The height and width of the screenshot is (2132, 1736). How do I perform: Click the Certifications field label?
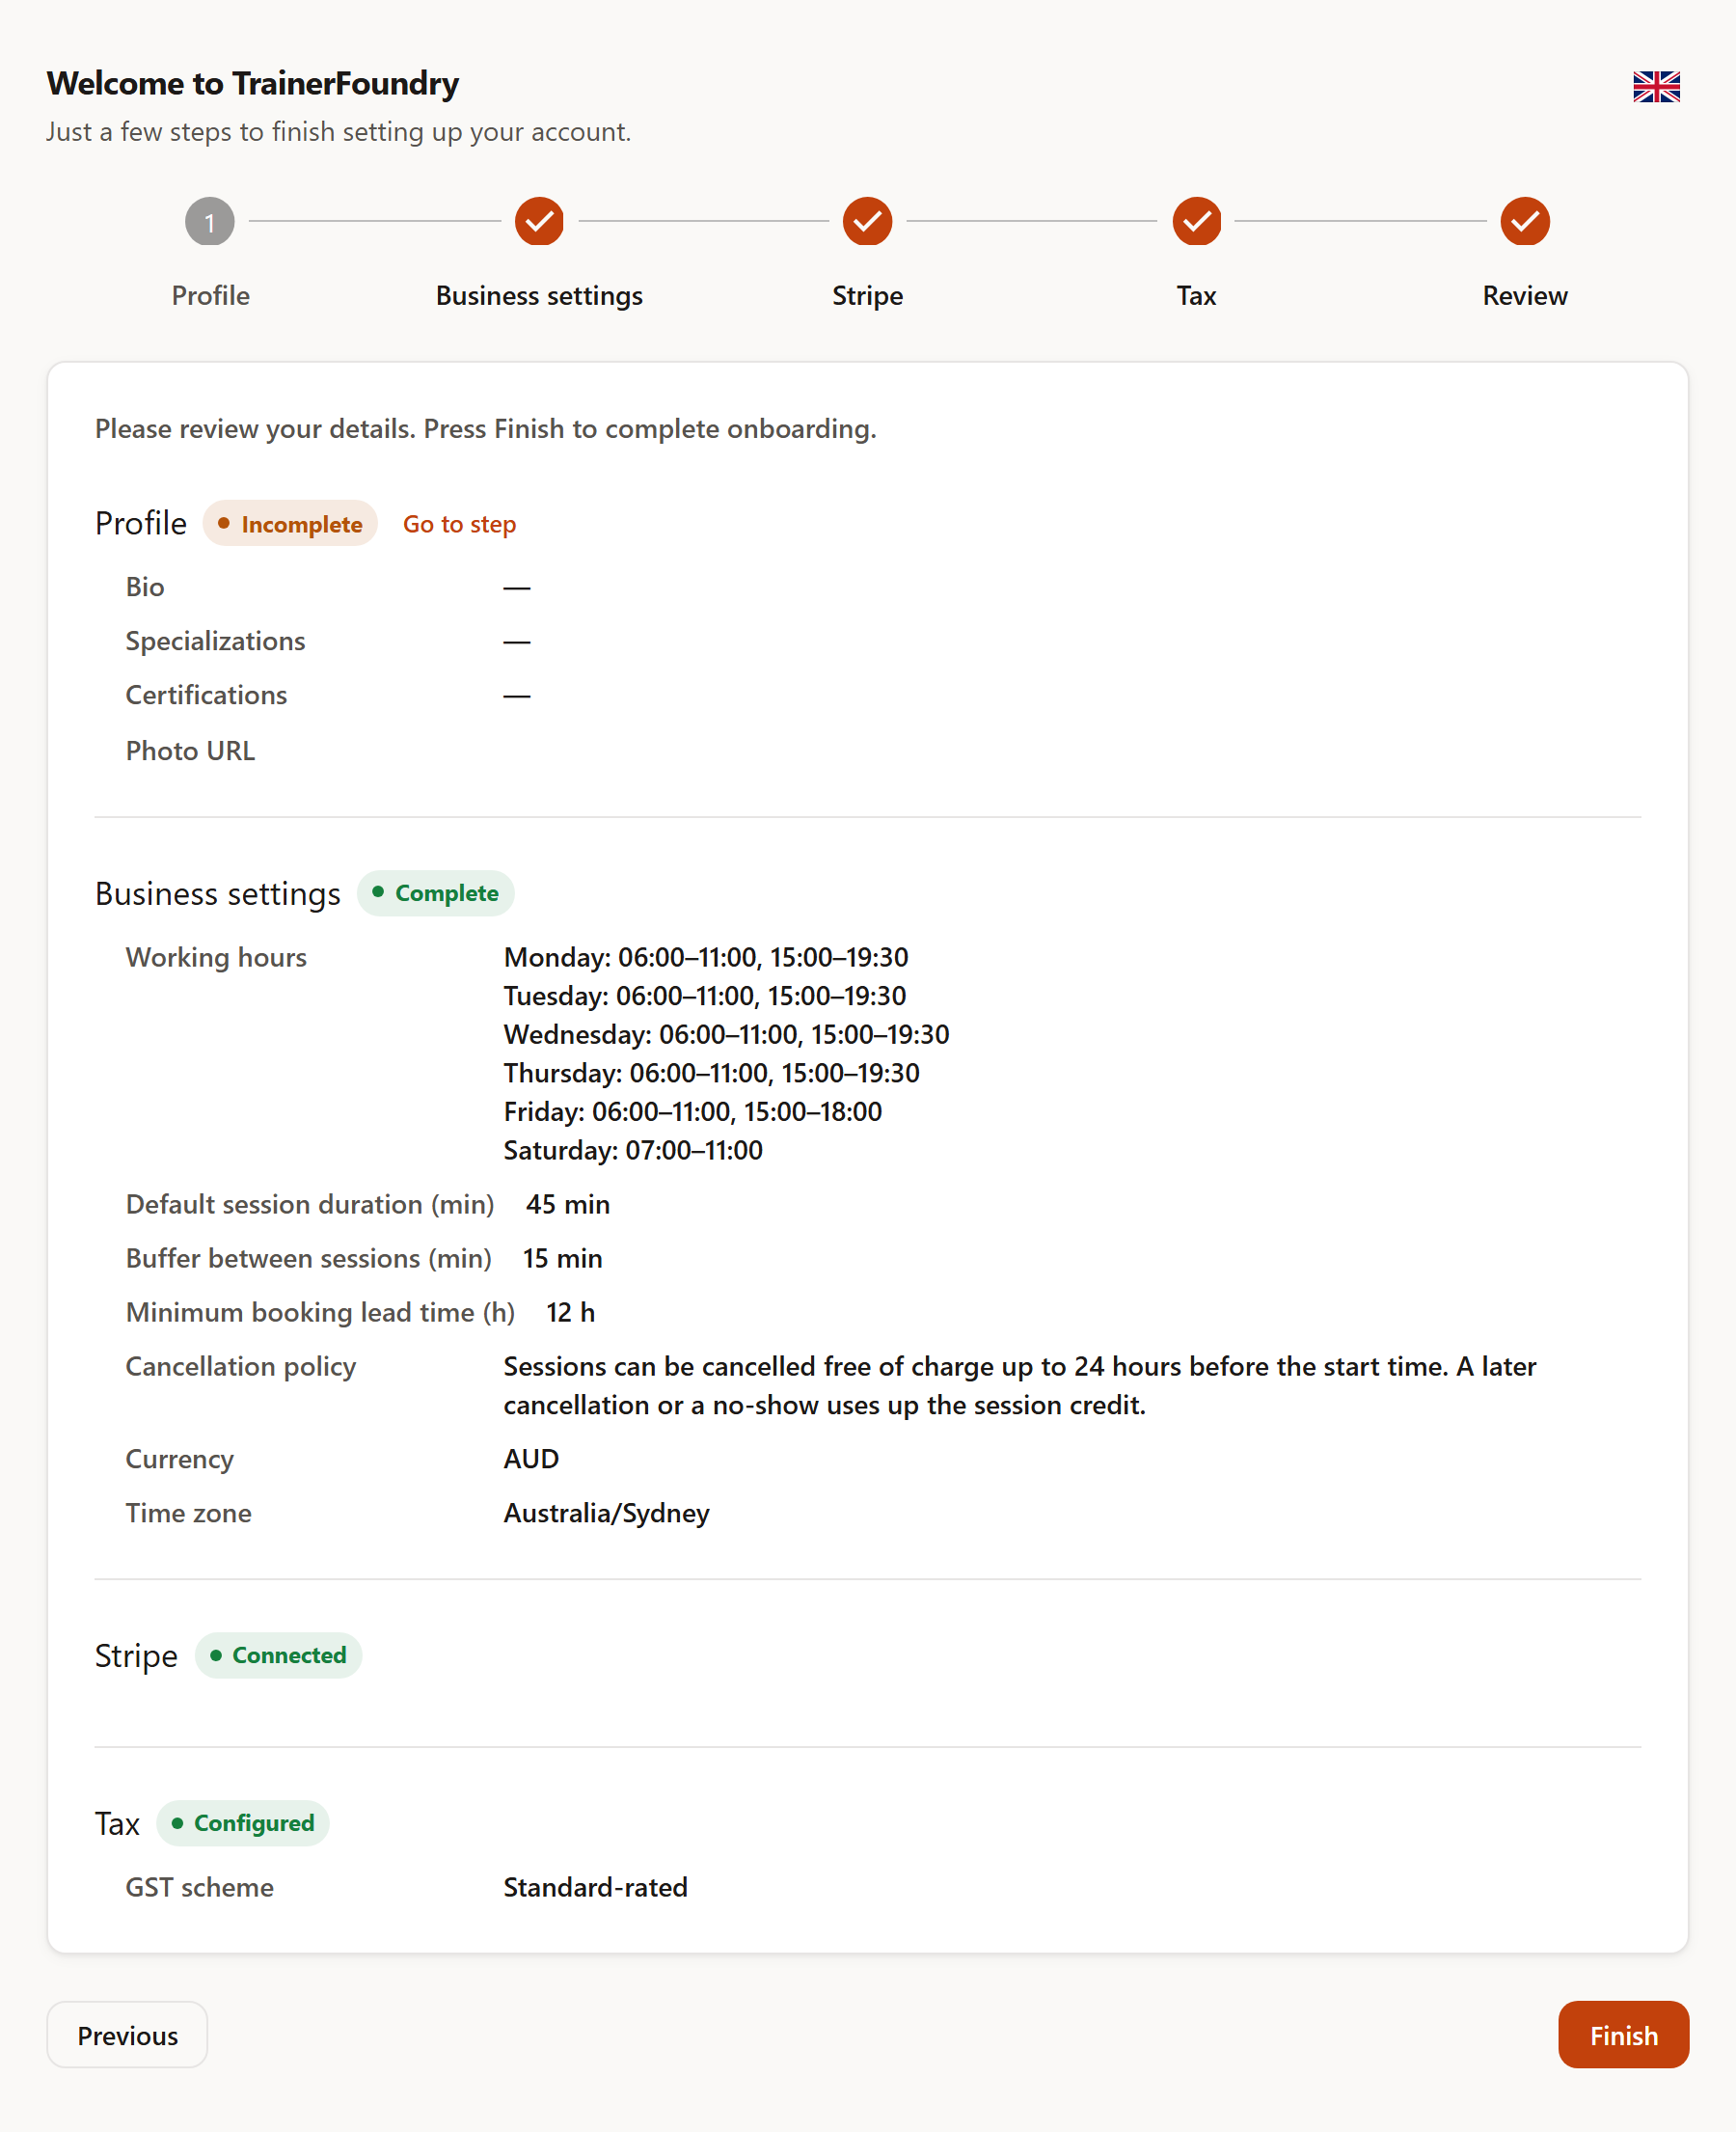click(x=206, y=695)
